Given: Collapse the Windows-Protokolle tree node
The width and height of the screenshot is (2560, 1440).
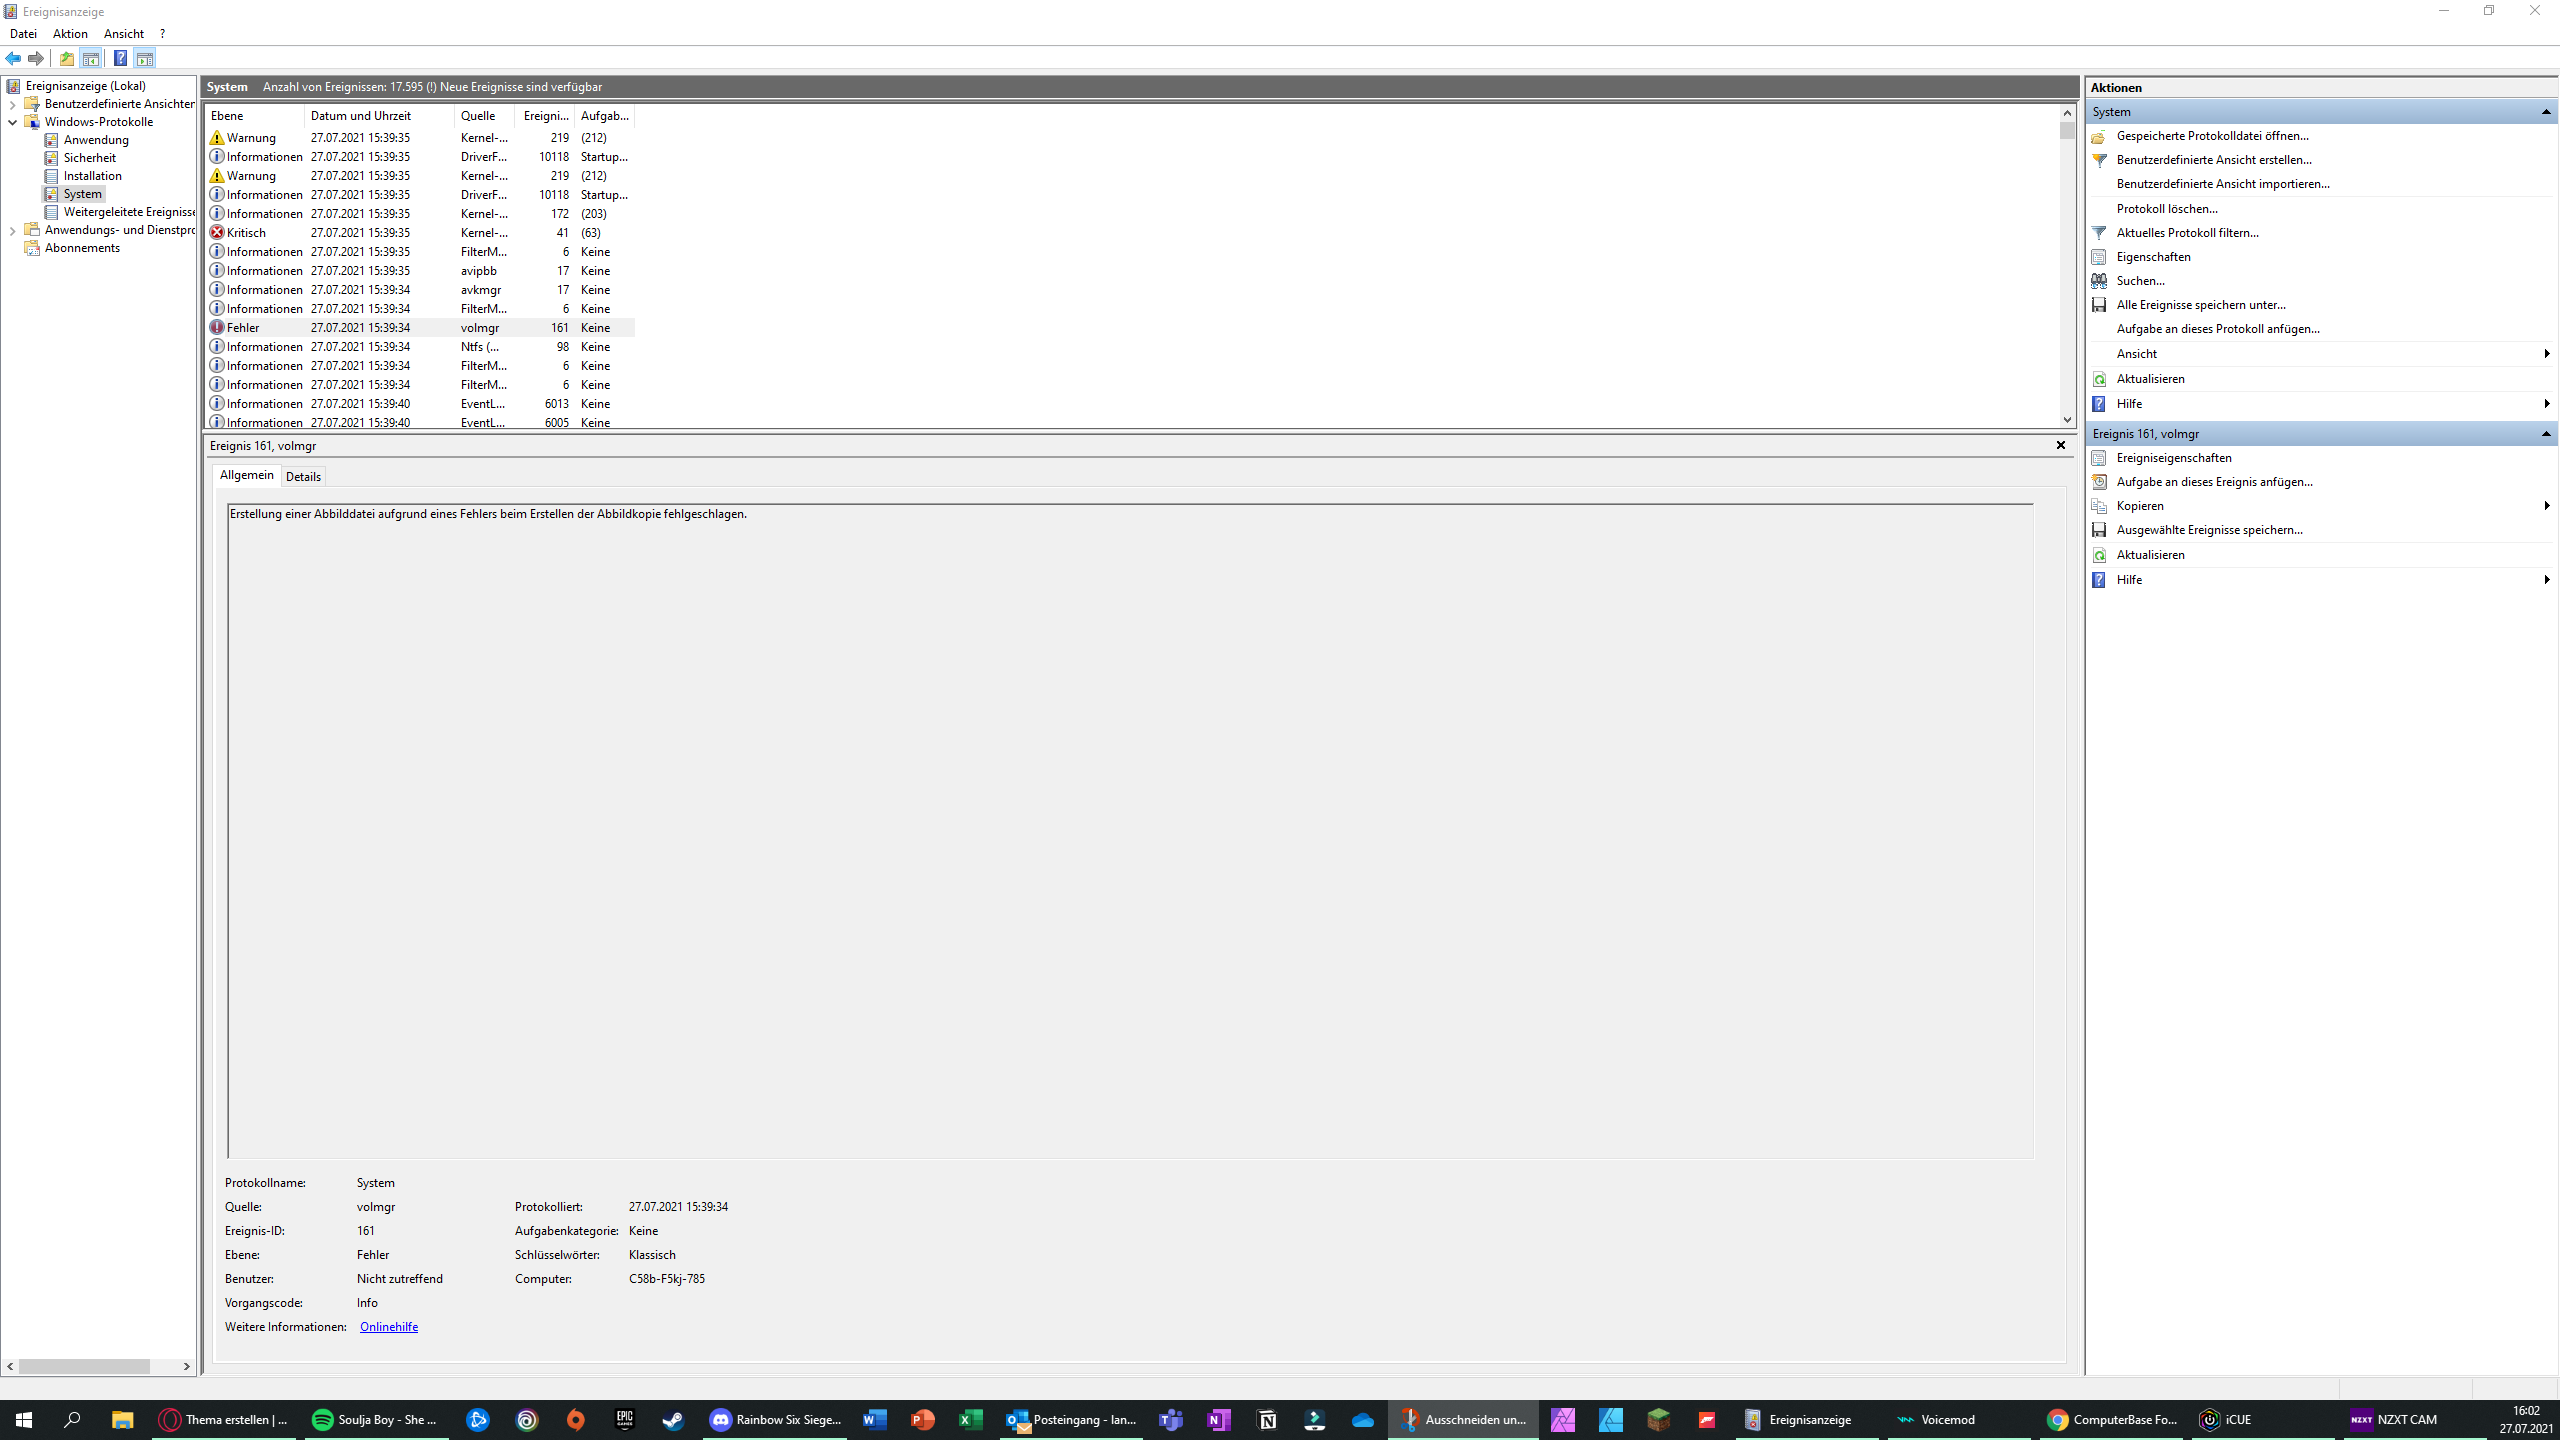Looking at the screenshot, I should click(12, 122).
